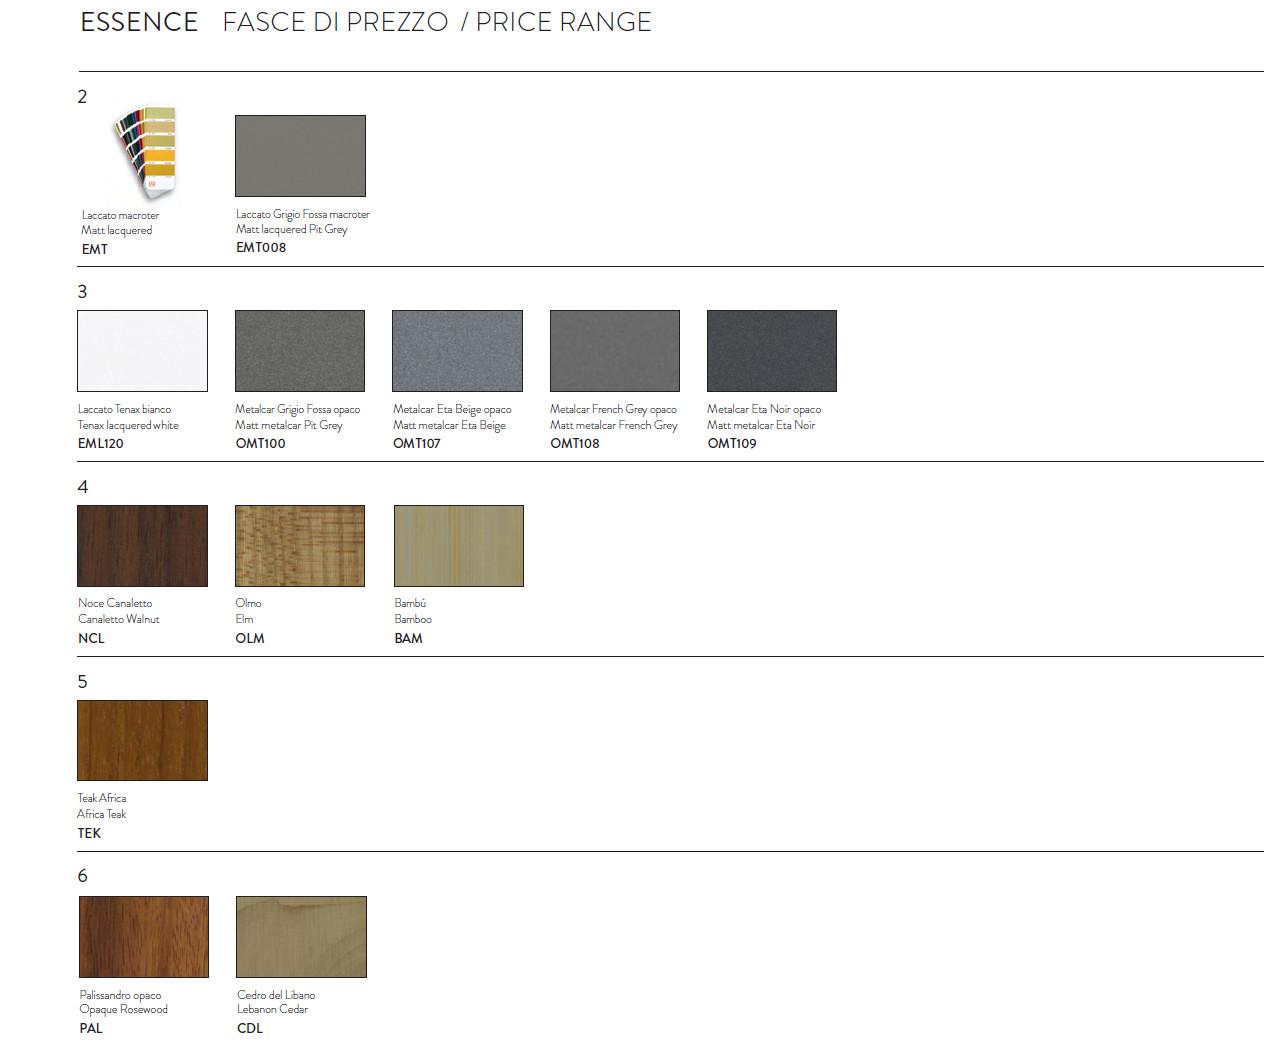Pick the Matt metalcar Eta Noir swatch OMT109
This screenshot has width=1264, height=1043.
(772, 351)
